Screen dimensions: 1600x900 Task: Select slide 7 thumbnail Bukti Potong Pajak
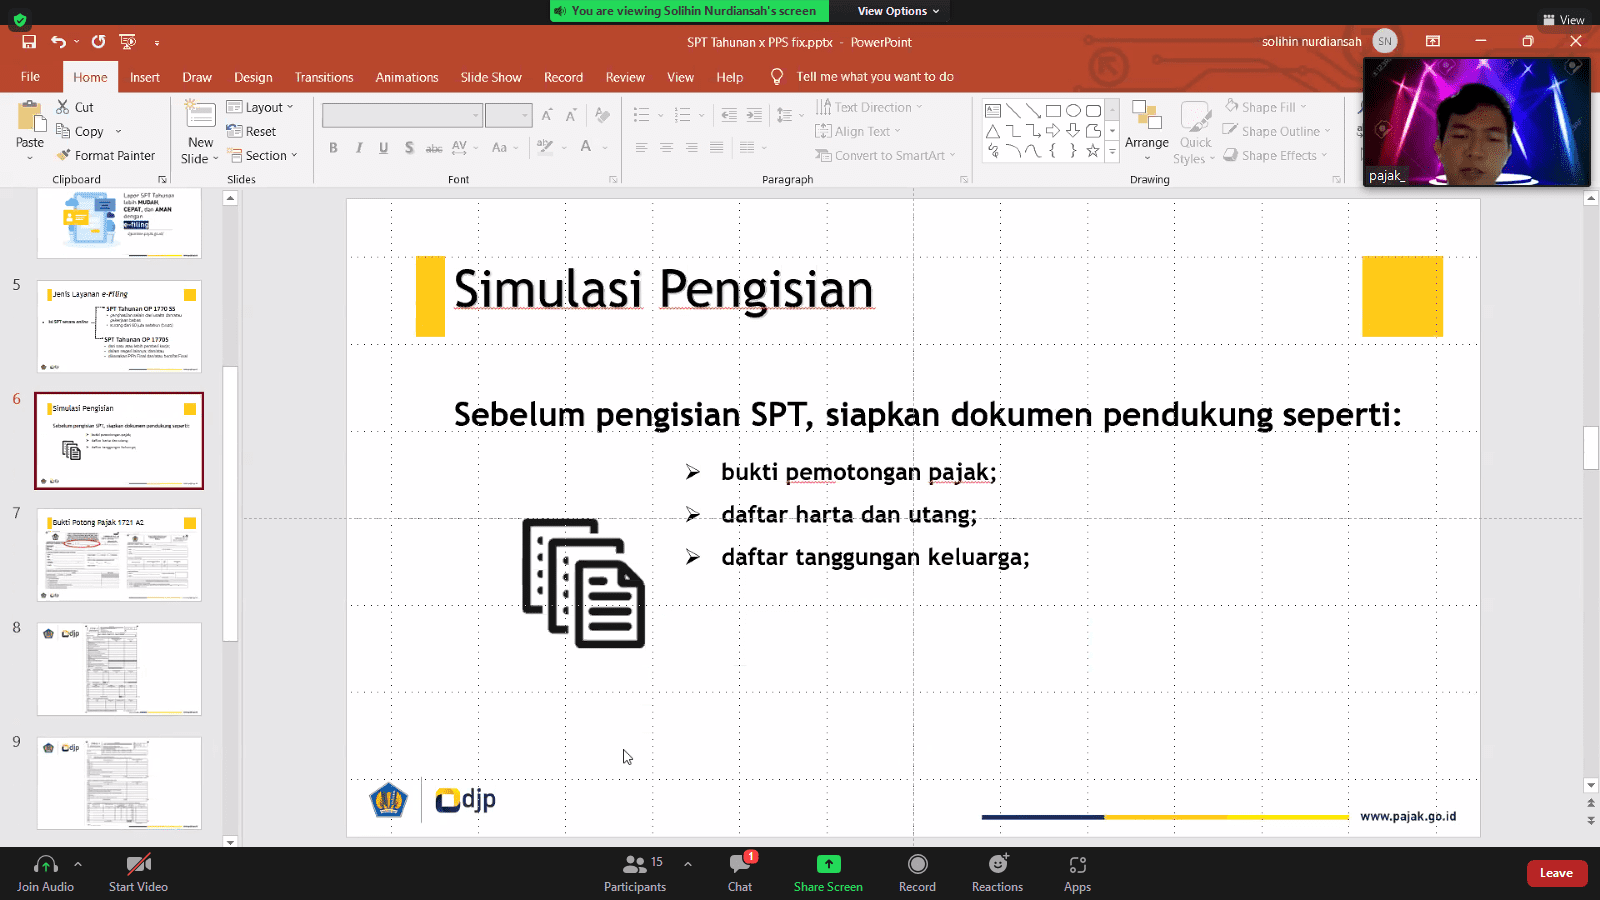tap(119, 555)
